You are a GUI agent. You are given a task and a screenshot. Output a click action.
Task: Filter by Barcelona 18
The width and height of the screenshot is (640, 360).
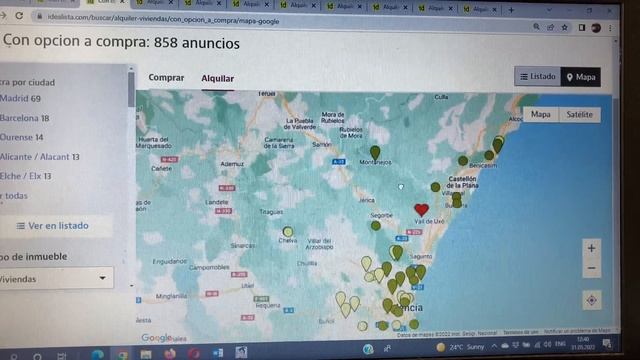[24, 118]
